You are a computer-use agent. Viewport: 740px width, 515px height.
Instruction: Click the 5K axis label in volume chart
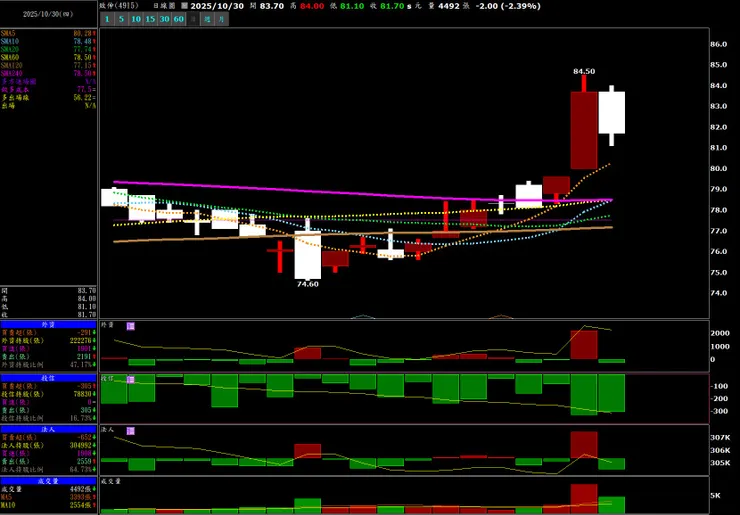715,495
